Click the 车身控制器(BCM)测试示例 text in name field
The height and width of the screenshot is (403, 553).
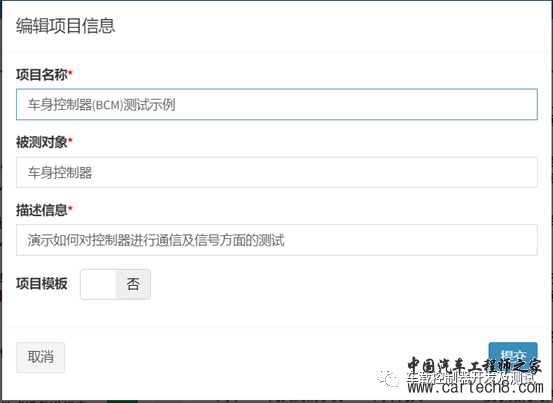tap(102, 105)
